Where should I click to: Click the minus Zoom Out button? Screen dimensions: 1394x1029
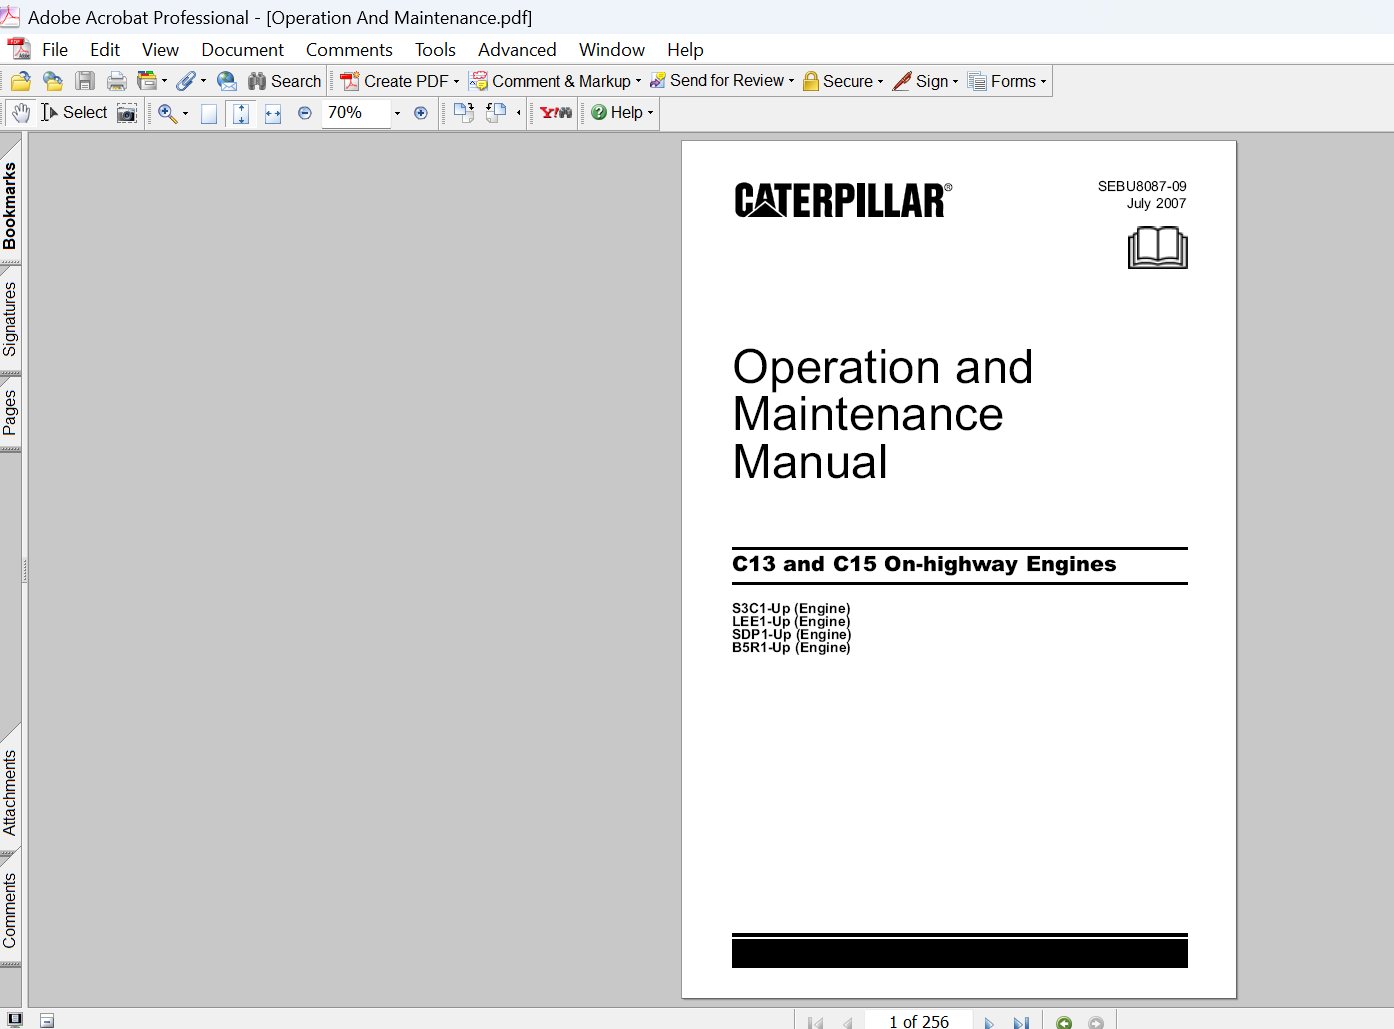(305, 113)
